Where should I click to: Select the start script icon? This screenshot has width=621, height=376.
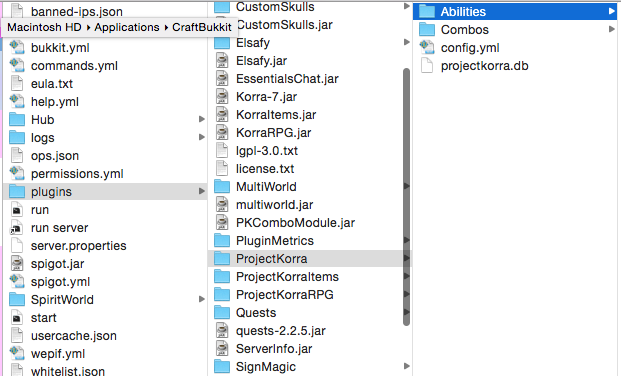pos(17,318)
